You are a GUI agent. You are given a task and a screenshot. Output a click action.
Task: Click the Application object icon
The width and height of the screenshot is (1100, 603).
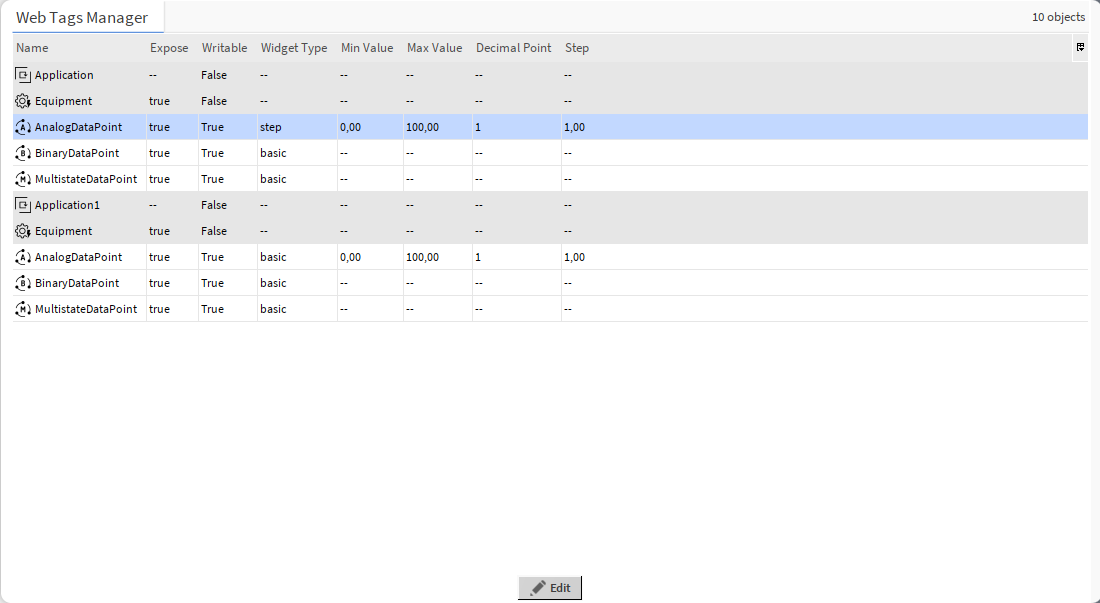pos(22,74)
